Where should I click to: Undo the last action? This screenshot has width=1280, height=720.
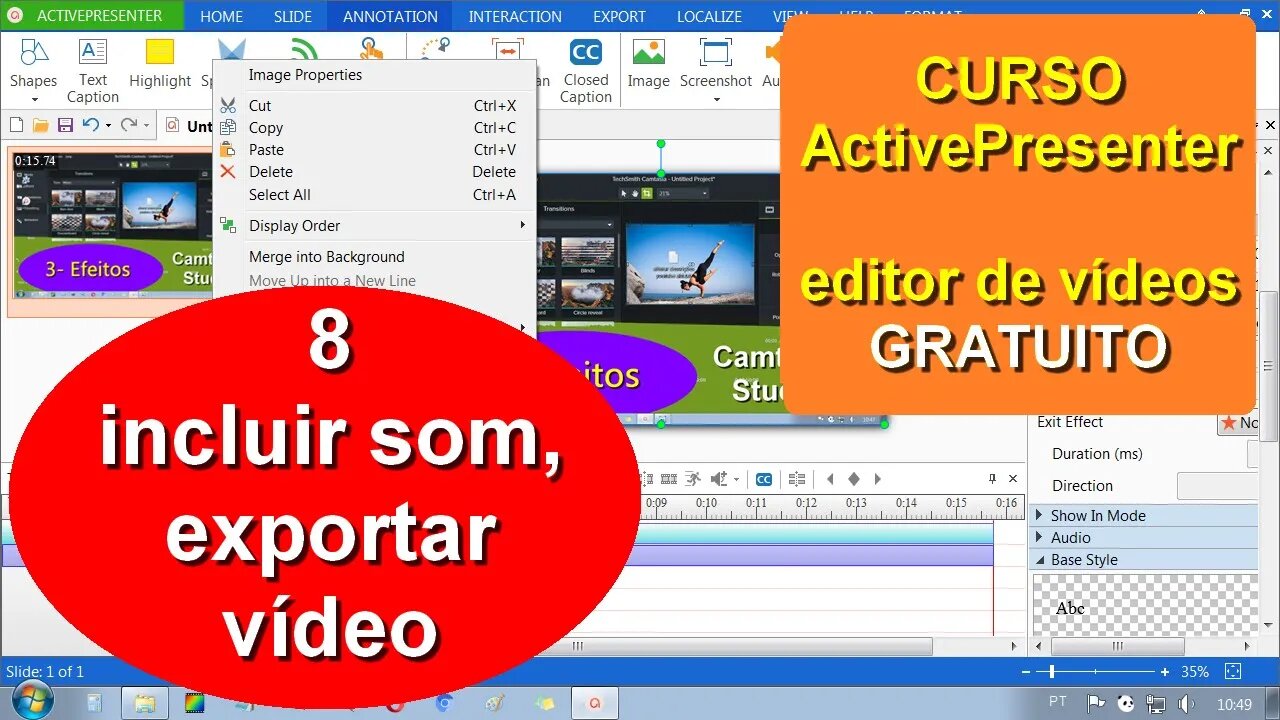click(90, 125)
